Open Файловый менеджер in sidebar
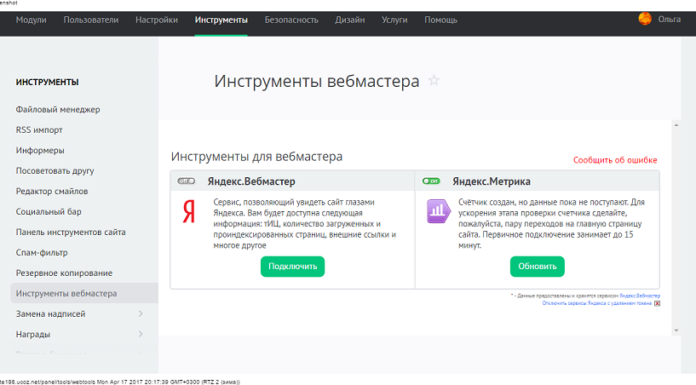 (58, 109)
